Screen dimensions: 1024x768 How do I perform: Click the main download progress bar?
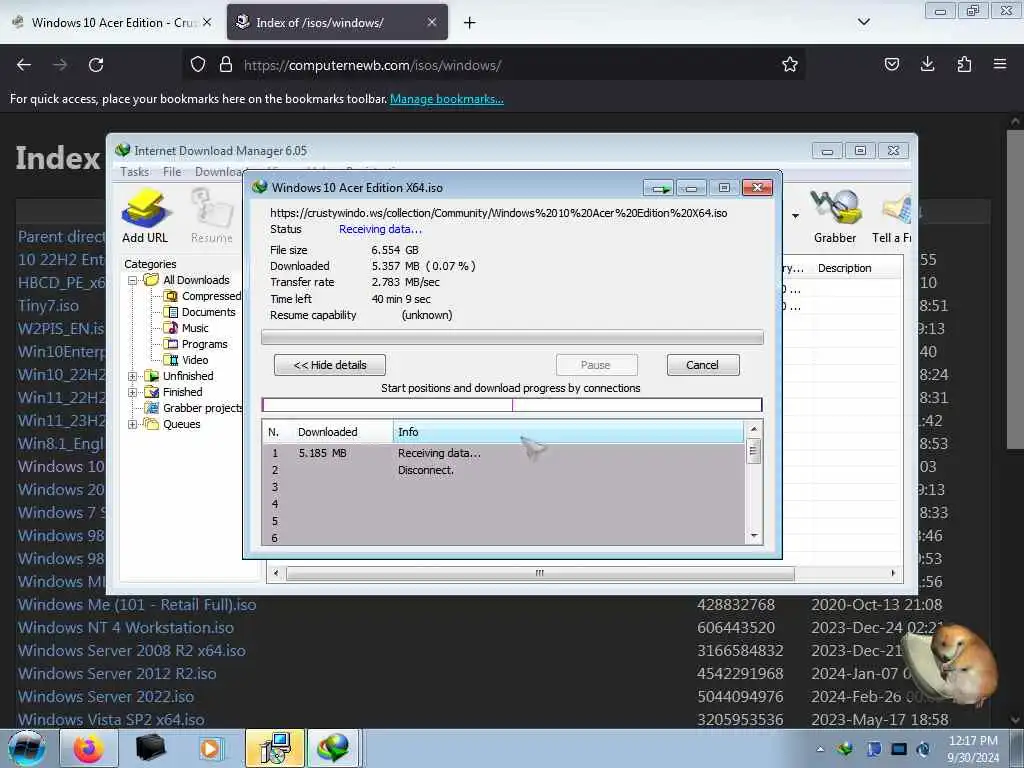click(512, 338)
